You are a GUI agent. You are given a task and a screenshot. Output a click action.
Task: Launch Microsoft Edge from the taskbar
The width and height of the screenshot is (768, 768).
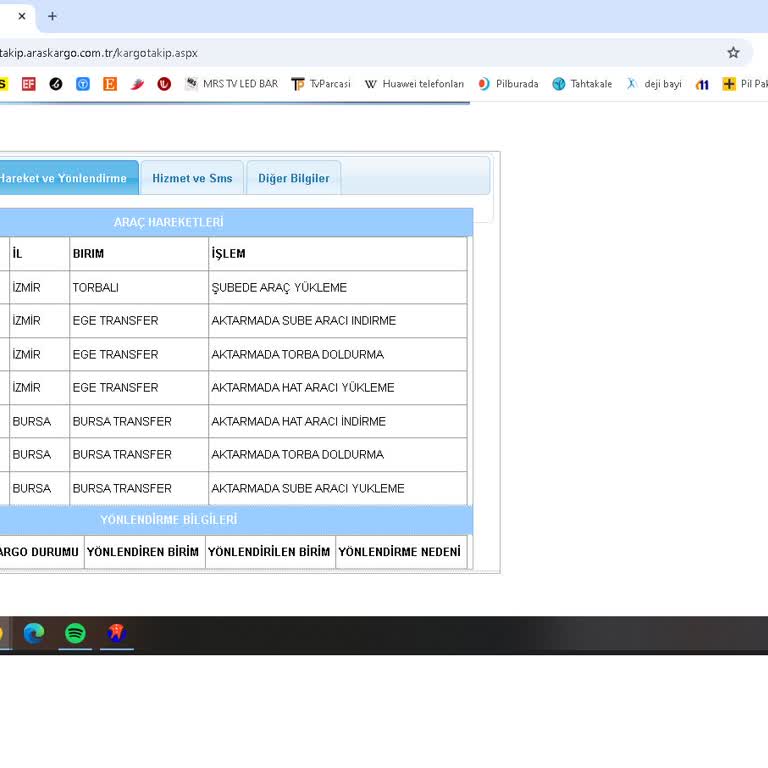[x=34, y=633]
